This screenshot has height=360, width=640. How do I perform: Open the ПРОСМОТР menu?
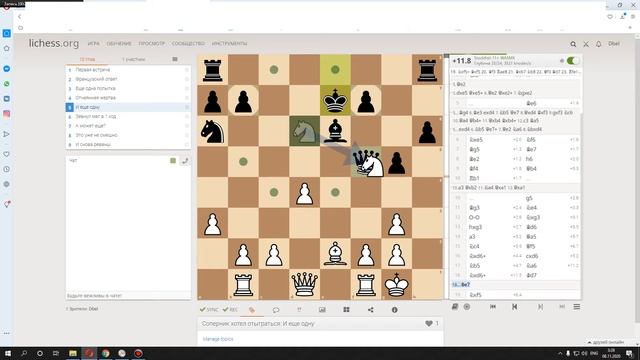[x=151, y=44]
